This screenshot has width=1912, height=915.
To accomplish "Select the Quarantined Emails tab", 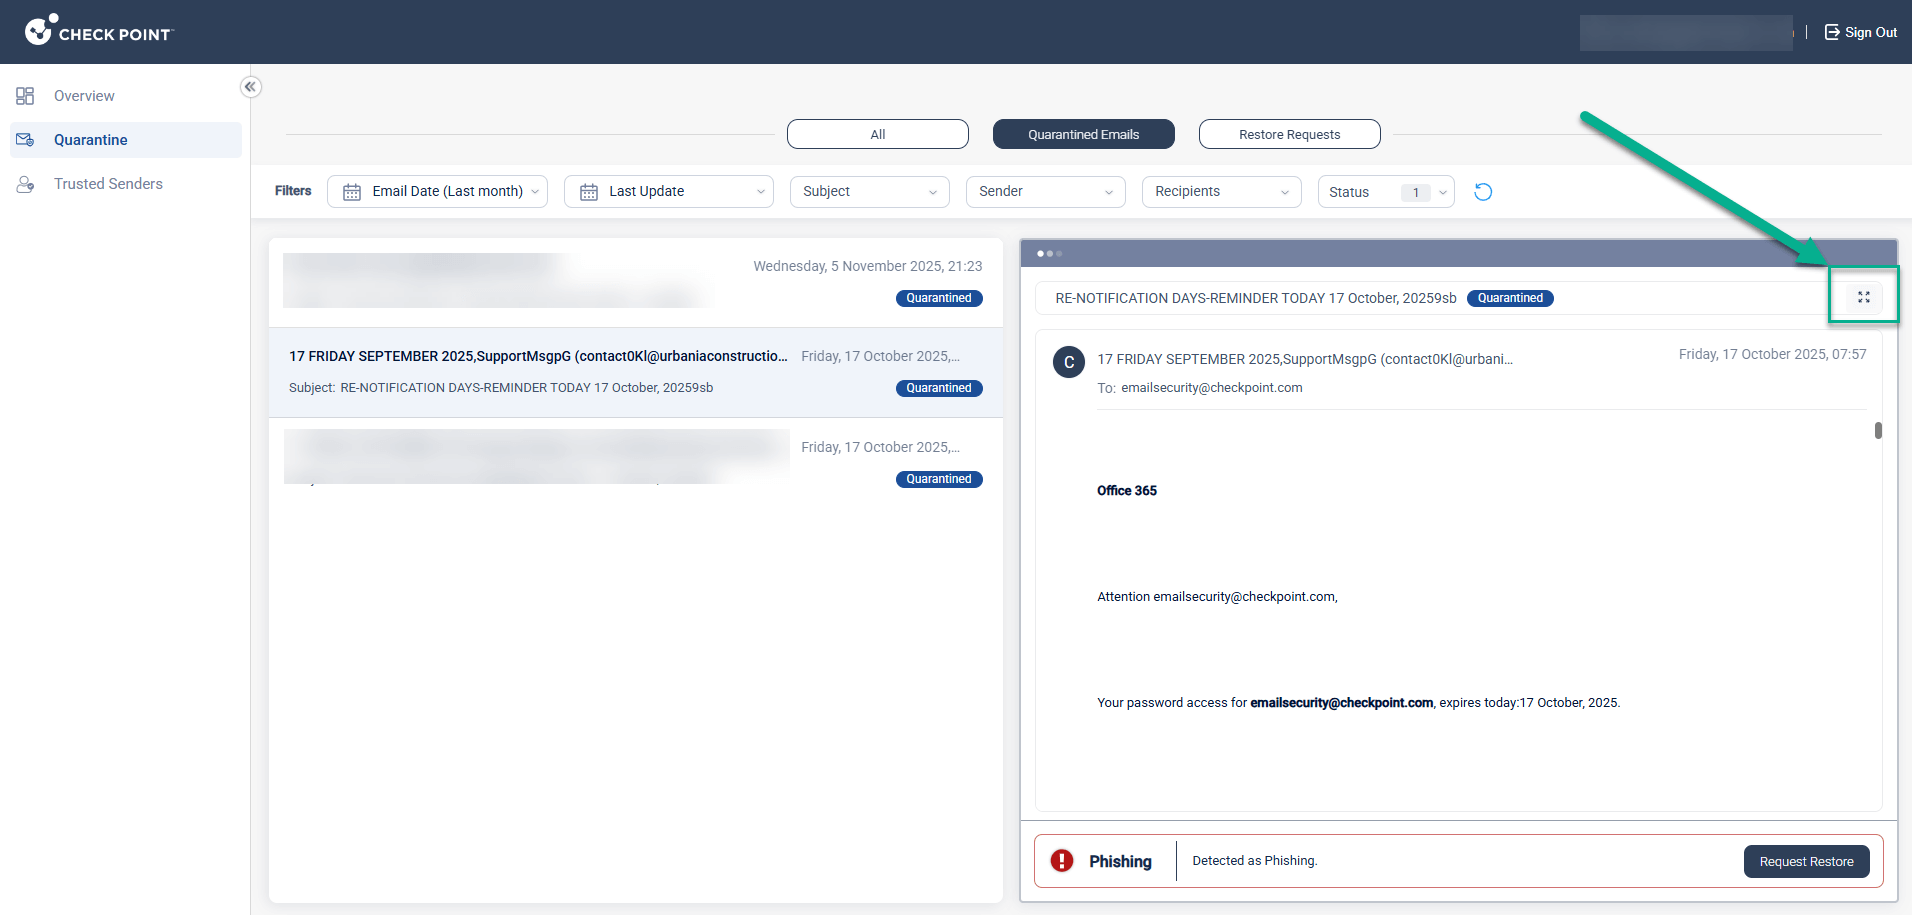I will tap(1083, 134).
